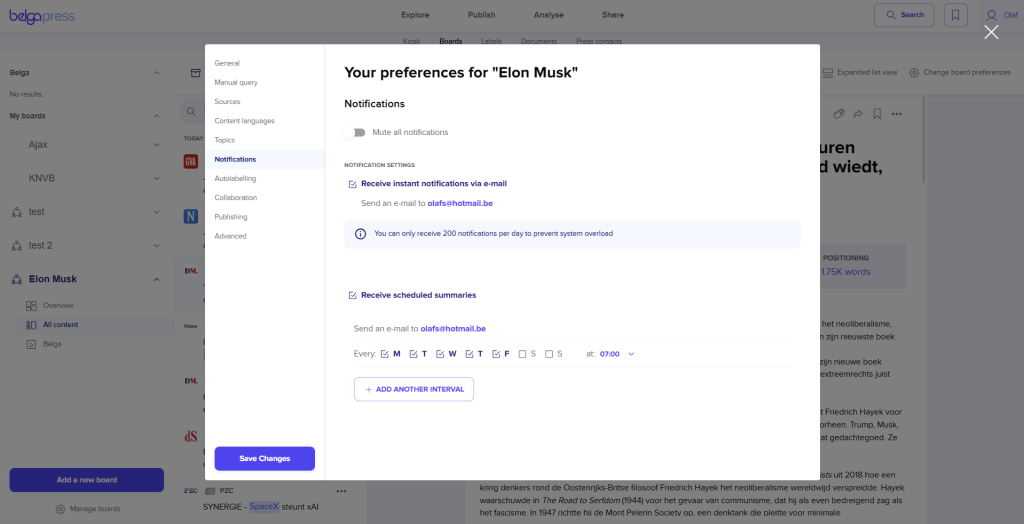This screenshot has height=524, width=1024.
Task: Uncheck Receive scheduled summaries
Action: pyautogui.click(x=352, y=296)
